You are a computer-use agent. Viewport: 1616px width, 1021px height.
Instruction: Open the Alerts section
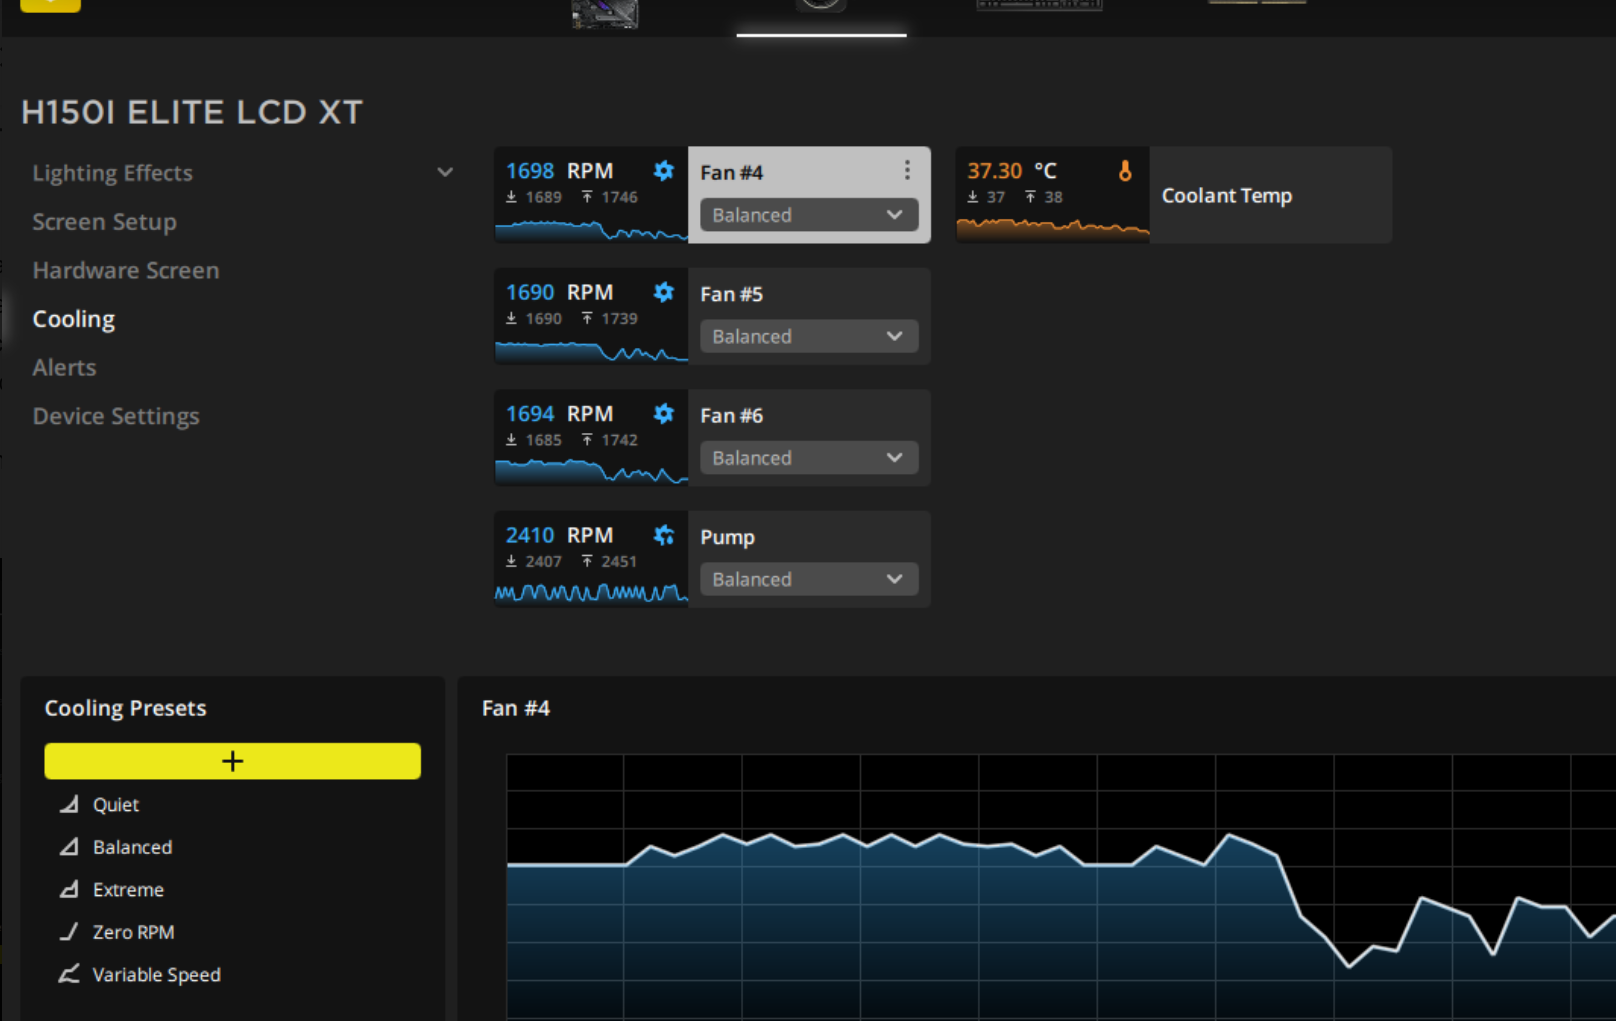point(64,367)
